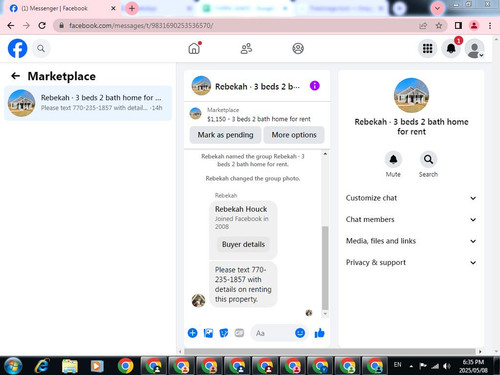Search in conversation using the magnifier icon
The width and height of the screenshot is (500, 375).
pos(428,160)
